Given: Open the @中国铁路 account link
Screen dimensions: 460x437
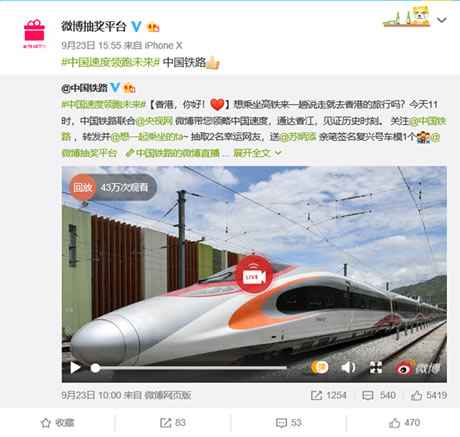Looking at the screenshot, I should 84,88.
